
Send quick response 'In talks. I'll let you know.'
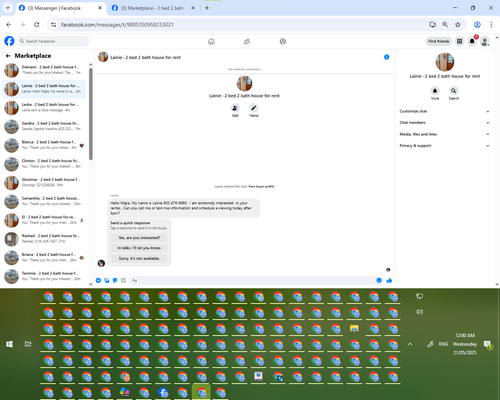[x=139, y=248]
